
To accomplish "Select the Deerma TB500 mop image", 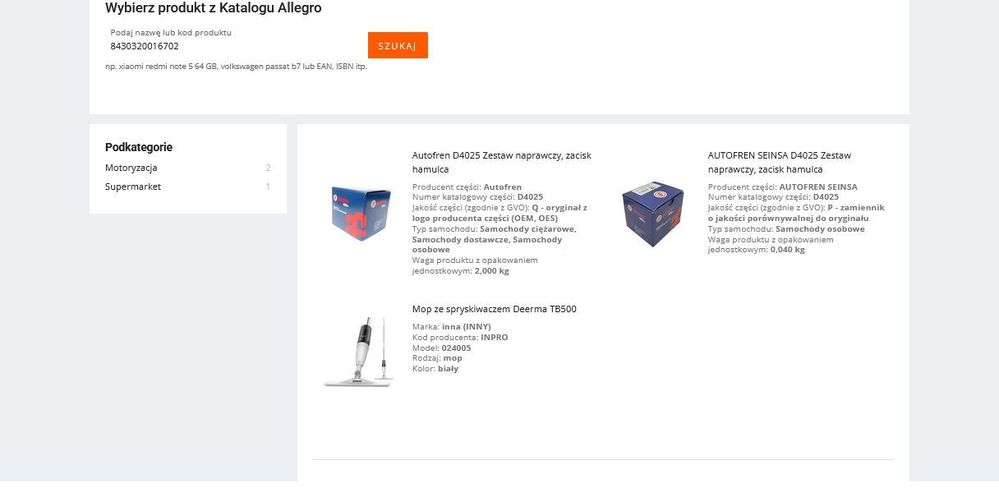I will click(x=359, y=351).
